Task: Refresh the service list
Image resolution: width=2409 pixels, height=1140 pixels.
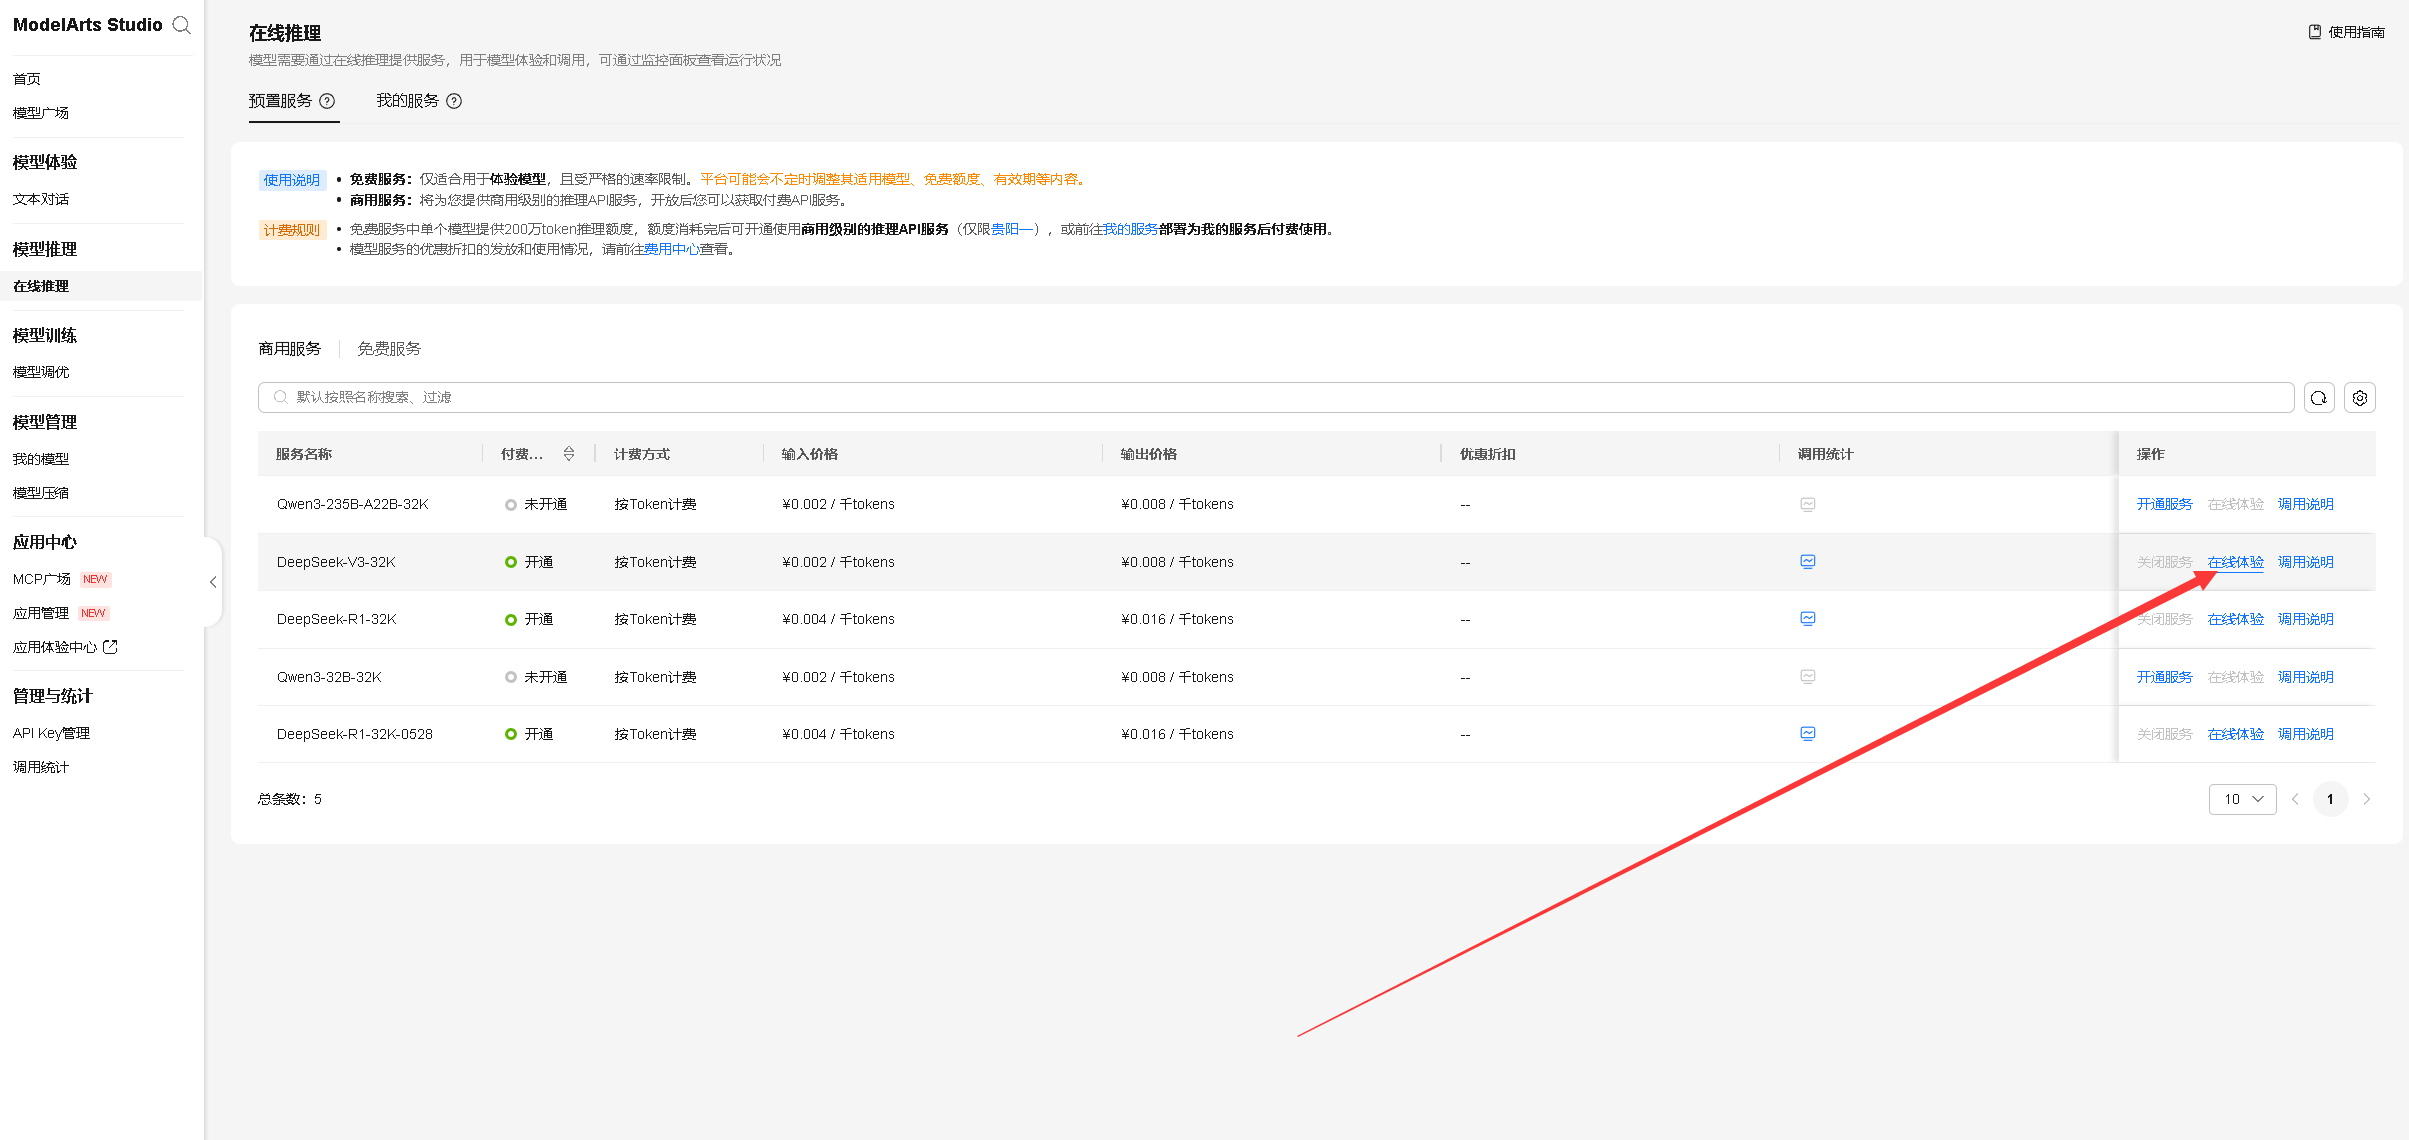Action: (2319, 398)
